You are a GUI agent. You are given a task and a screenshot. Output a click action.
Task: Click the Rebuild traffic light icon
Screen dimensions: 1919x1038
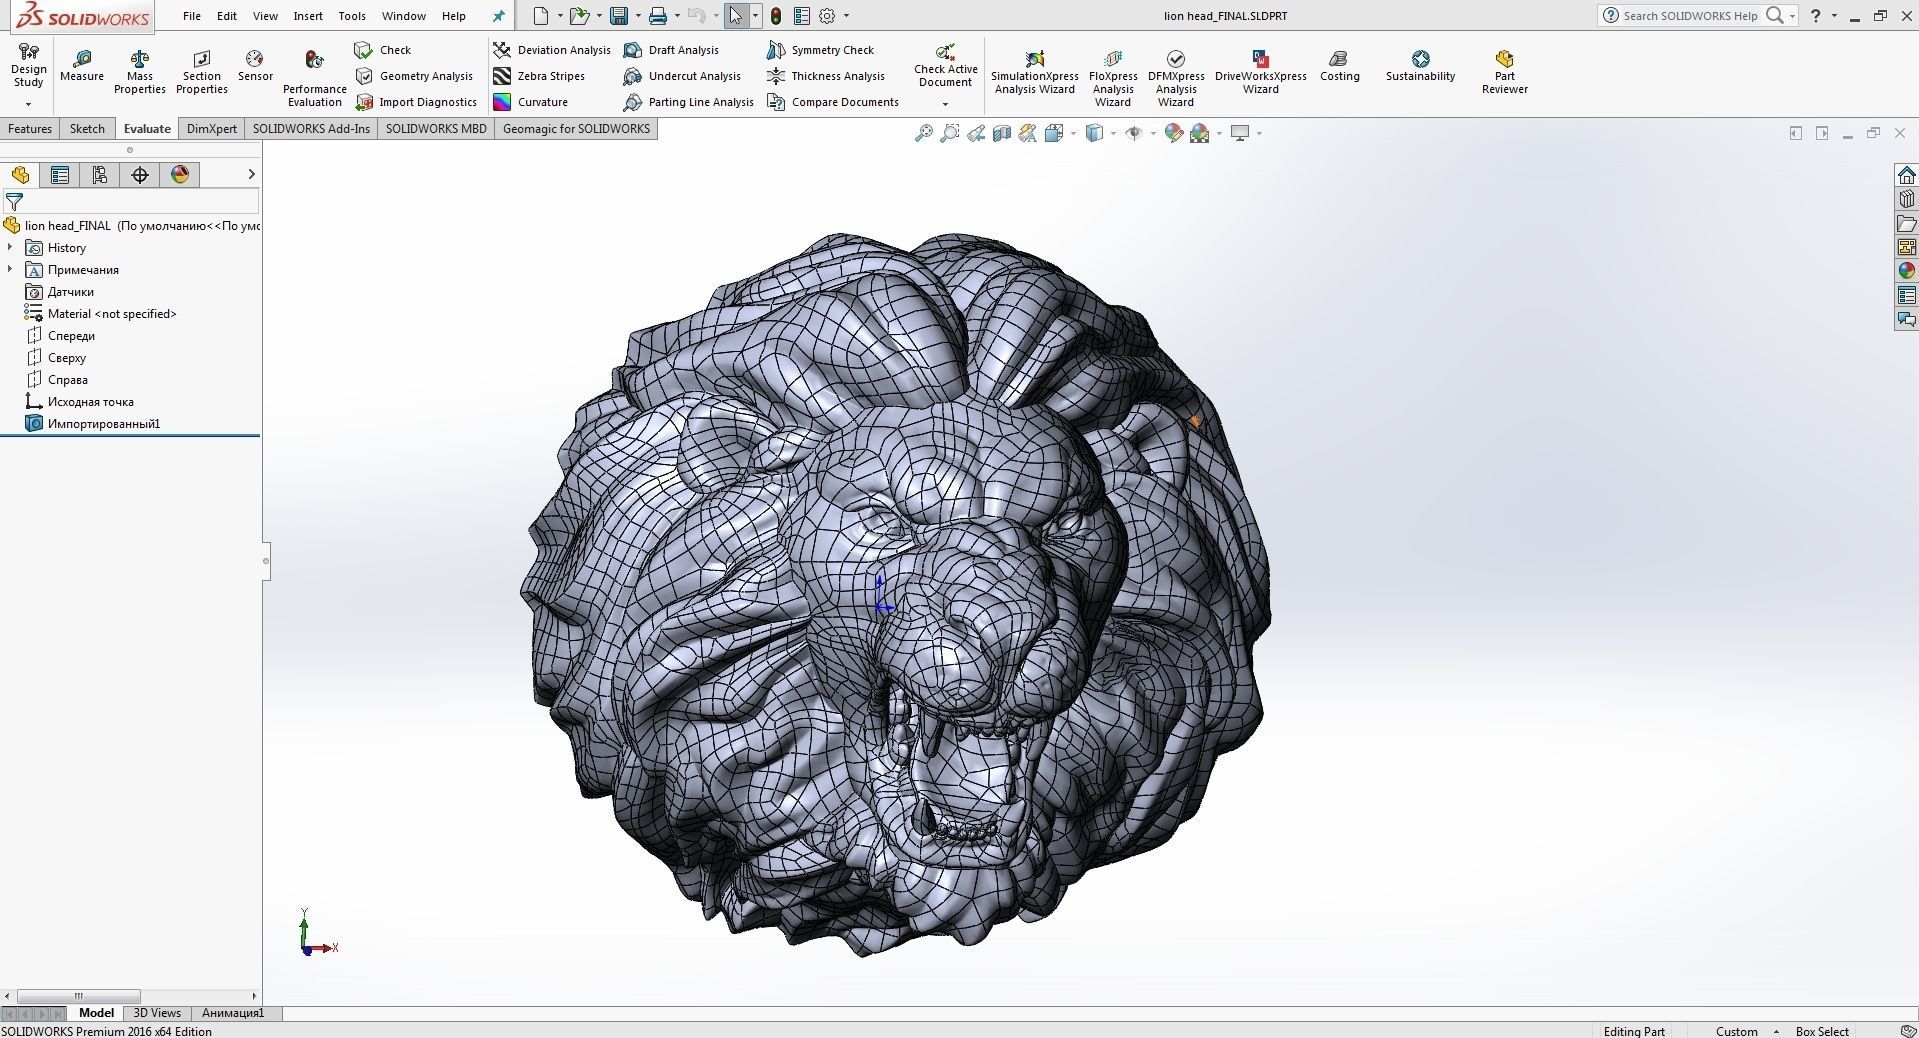coord(776,16)
